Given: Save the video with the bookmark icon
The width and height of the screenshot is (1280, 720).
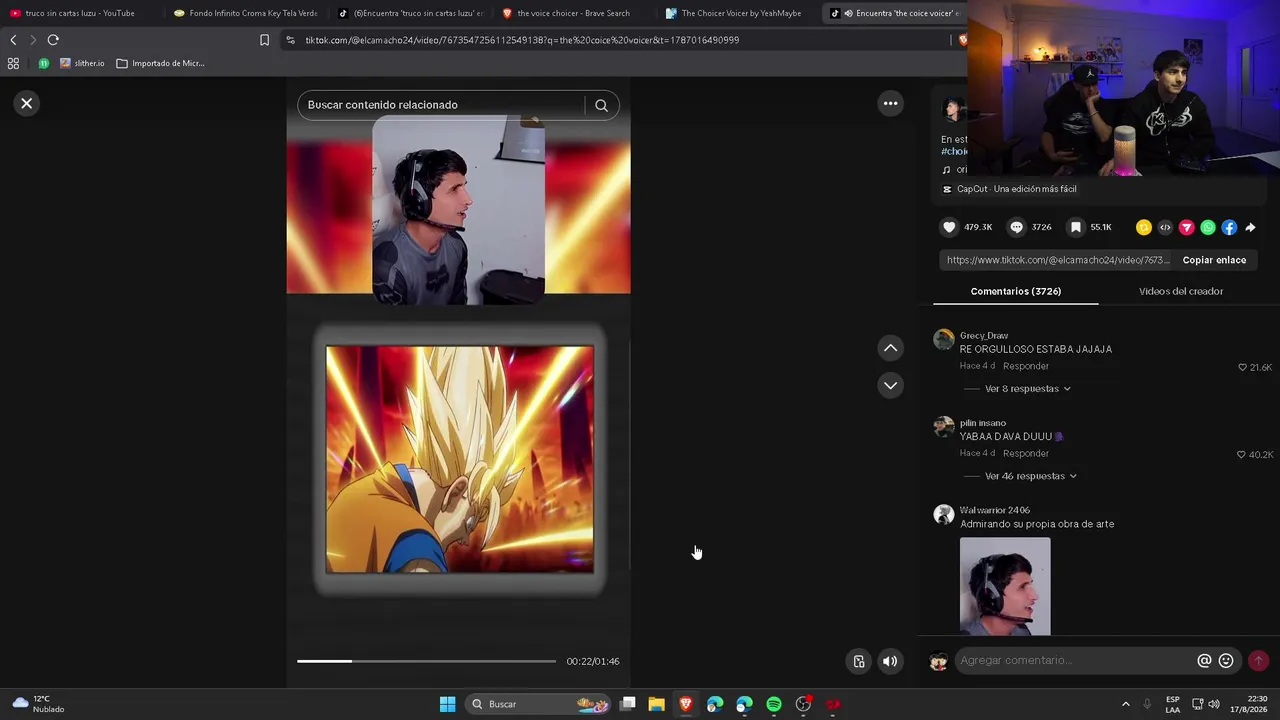Looking at the screenshot, I should (x=1076, y=227).
